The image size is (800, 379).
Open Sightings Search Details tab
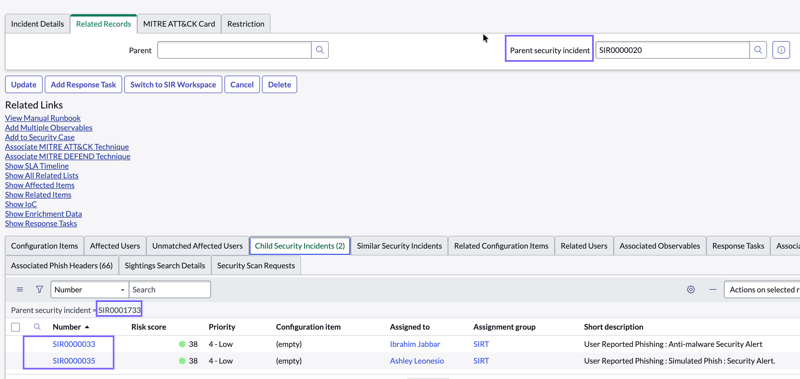click(x=165, y=266)
